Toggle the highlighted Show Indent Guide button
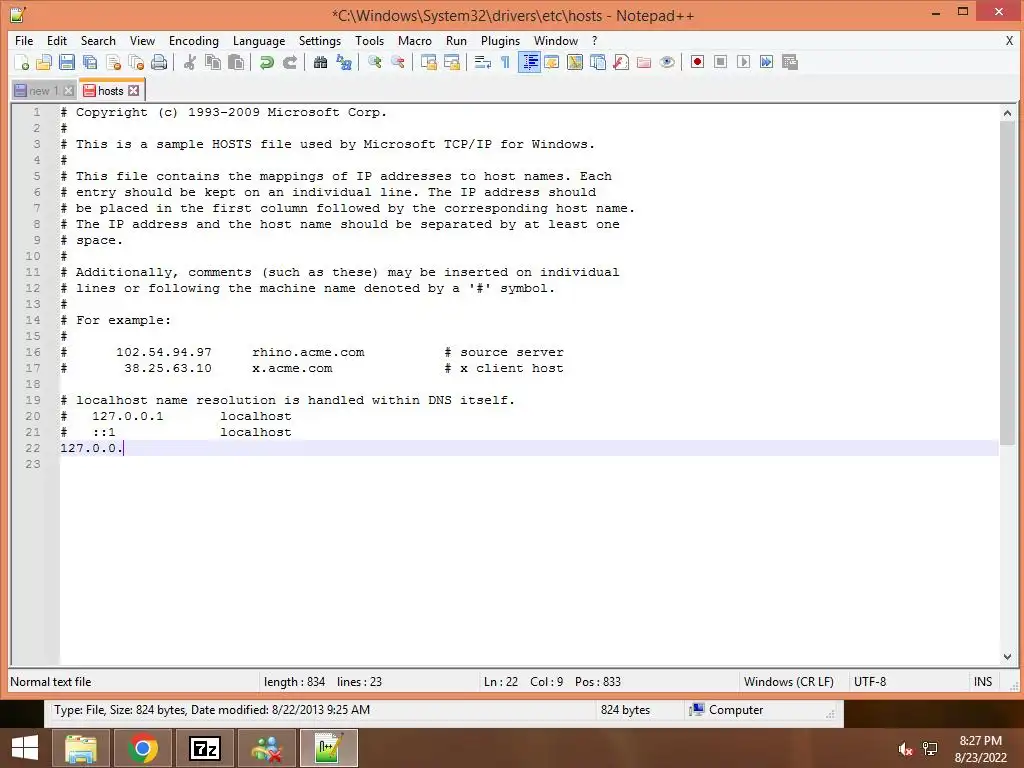The height and width of the screenshot is (768, 1024). 529,62
